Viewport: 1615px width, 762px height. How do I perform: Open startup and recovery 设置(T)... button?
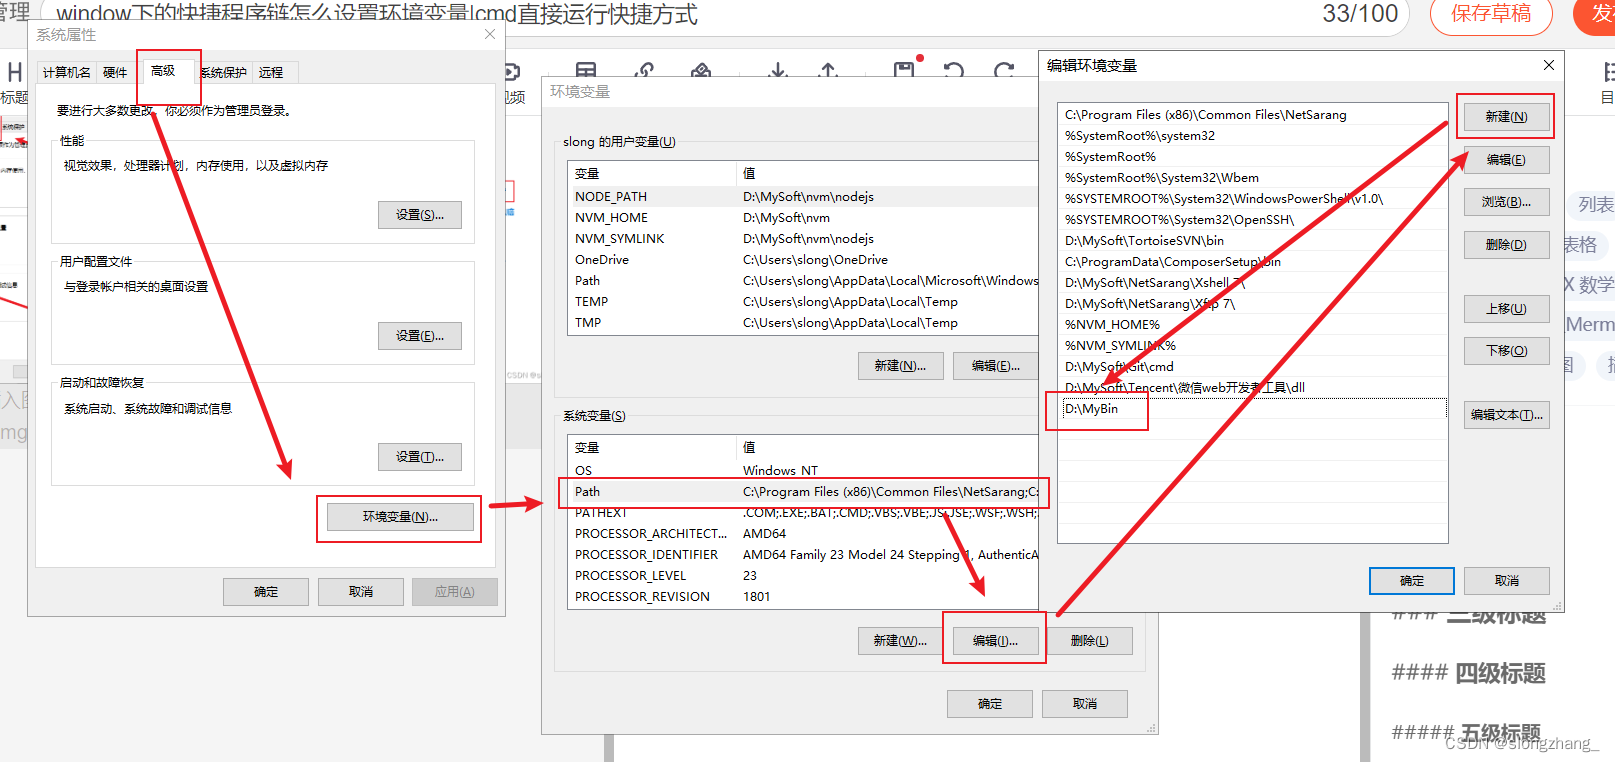420,457
